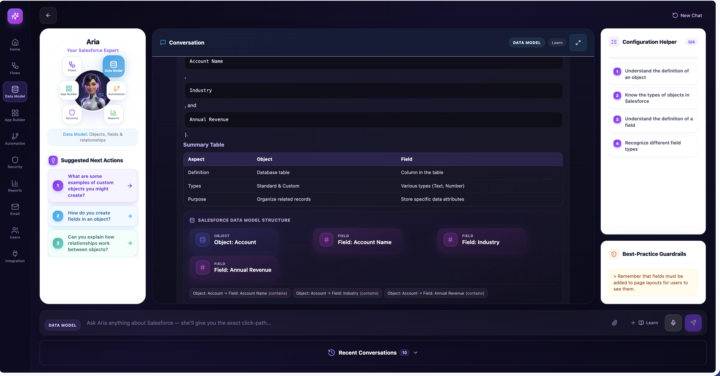Select suggestion about relationships between objects
720x376 pixels.
(x=93, y=243)
